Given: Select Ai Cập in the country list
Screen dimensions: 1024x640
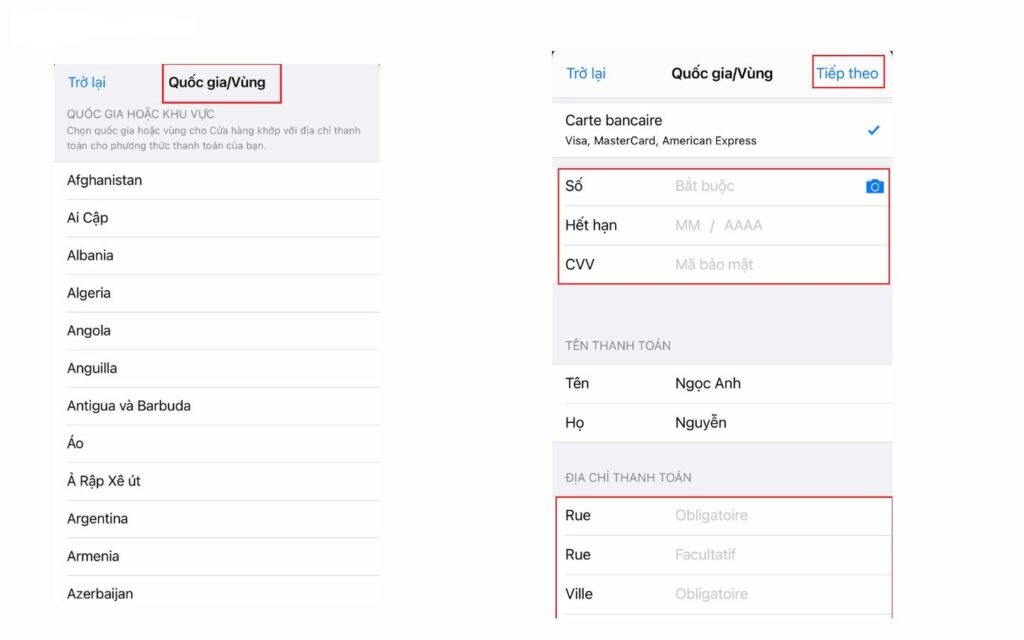Looking at the screenshot, I should (x=88, y=217).
